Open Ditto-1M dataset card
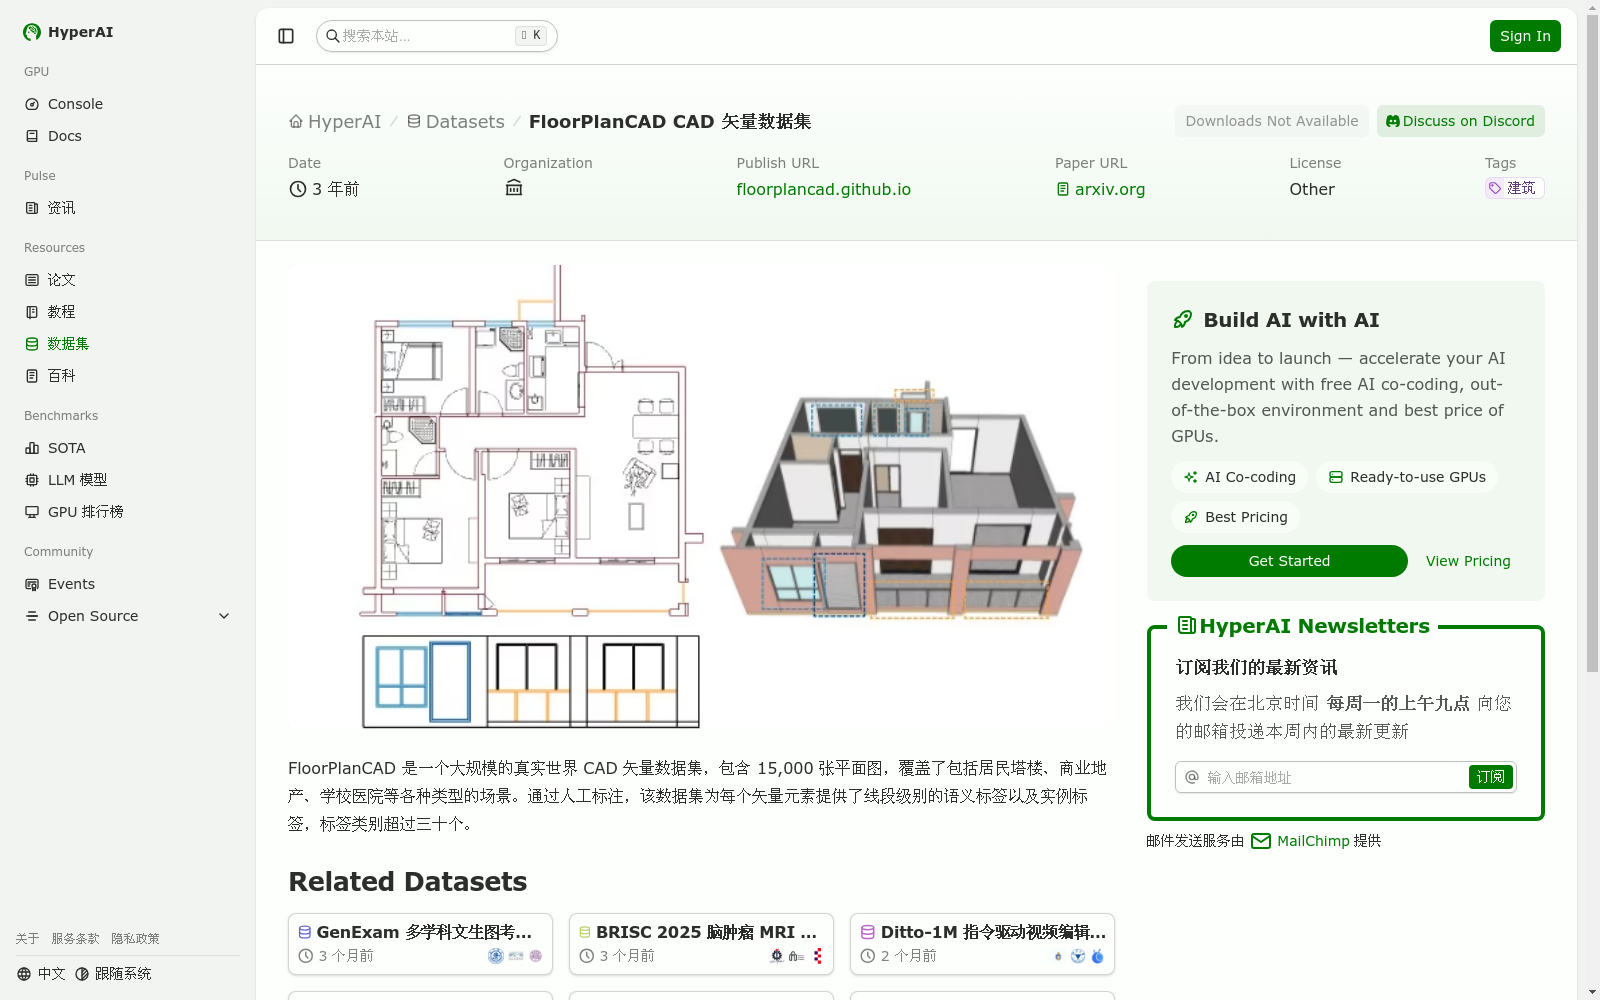Image resolution: width=1600 pixels, height=1000 pixels. pos(982,943)
